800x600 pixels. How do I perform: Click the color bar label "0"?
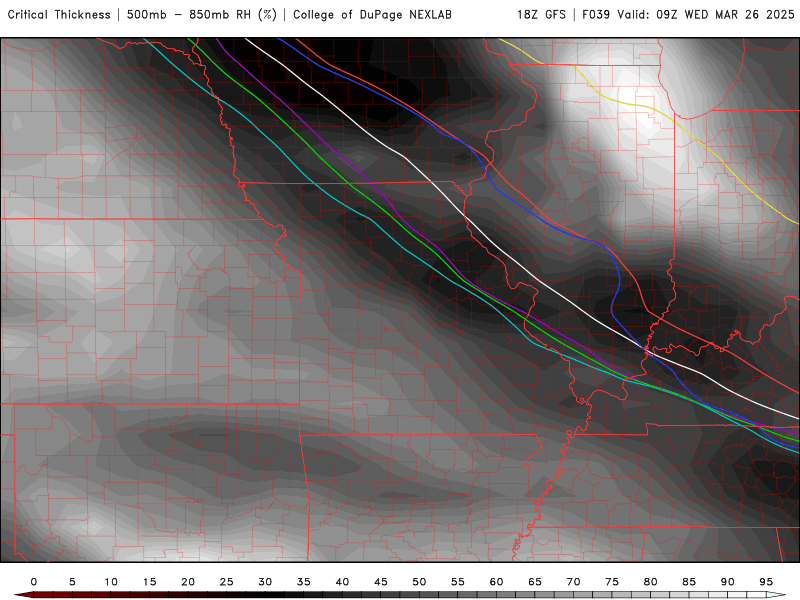point(34,582)
